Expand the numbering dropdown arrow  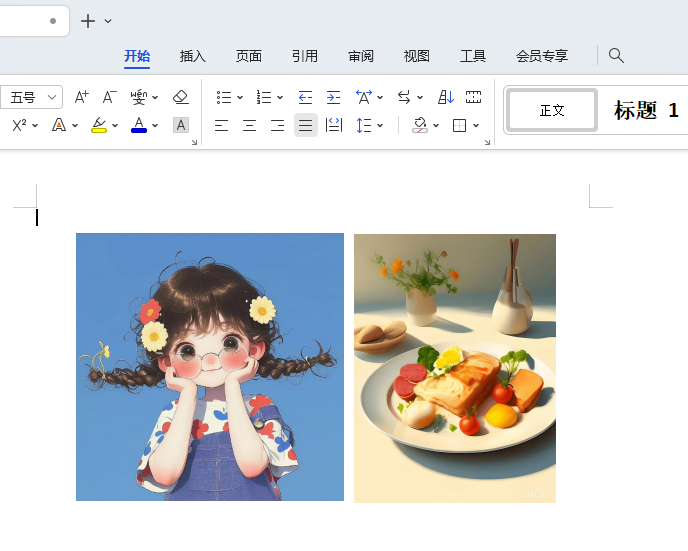pos(280,97)
